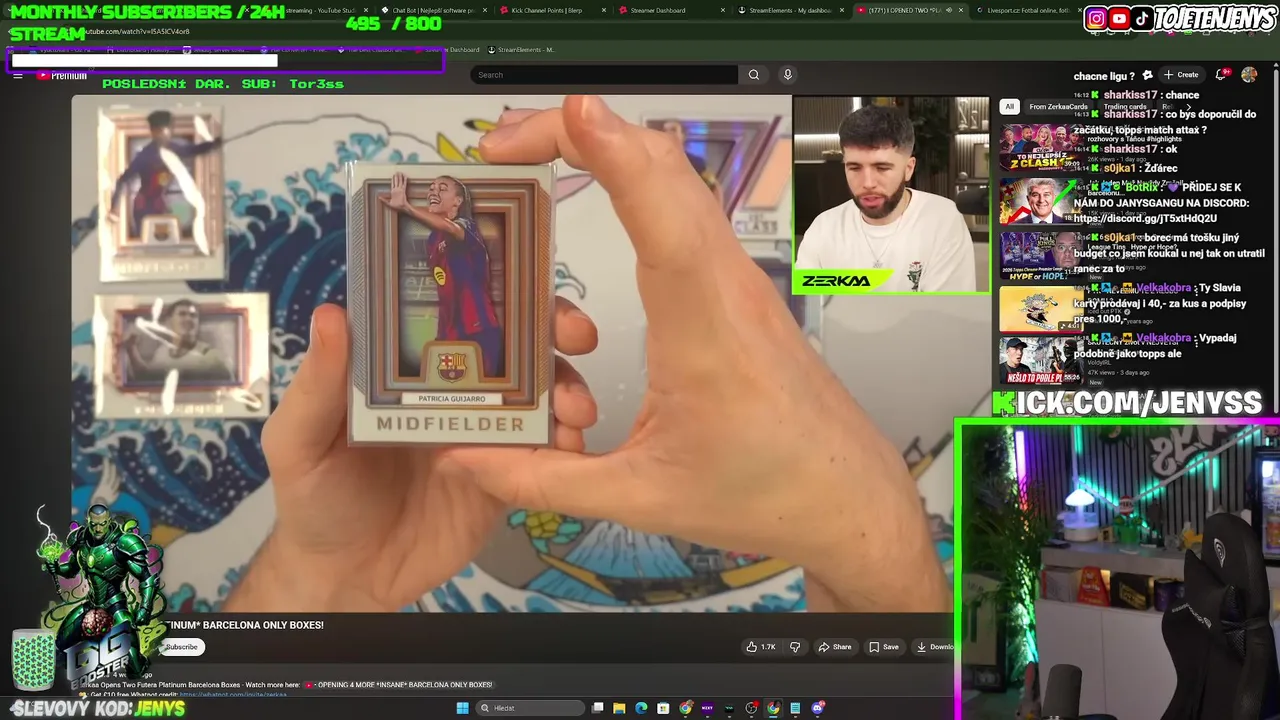Screen dimensions: 1280x720
Task: Launch Microsoft Edge from the taskbar
Action: click(641, 708)
